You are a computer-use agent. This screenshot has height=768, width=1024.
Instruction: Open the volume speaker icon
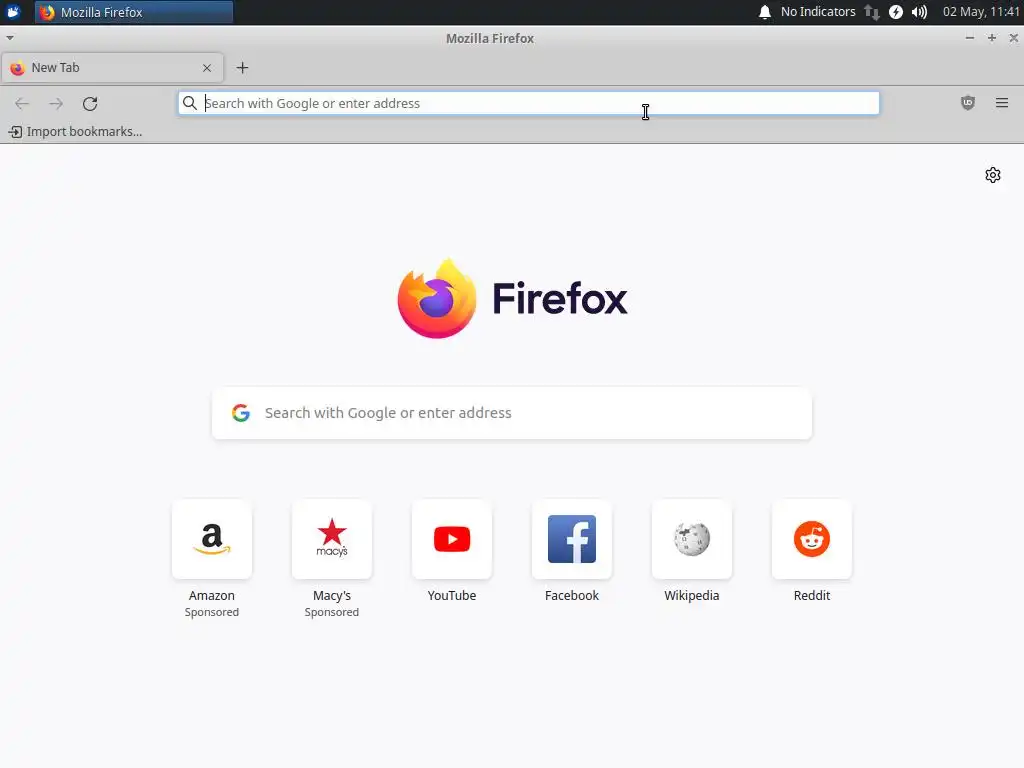pyautogui.click(x=920, y=12)
